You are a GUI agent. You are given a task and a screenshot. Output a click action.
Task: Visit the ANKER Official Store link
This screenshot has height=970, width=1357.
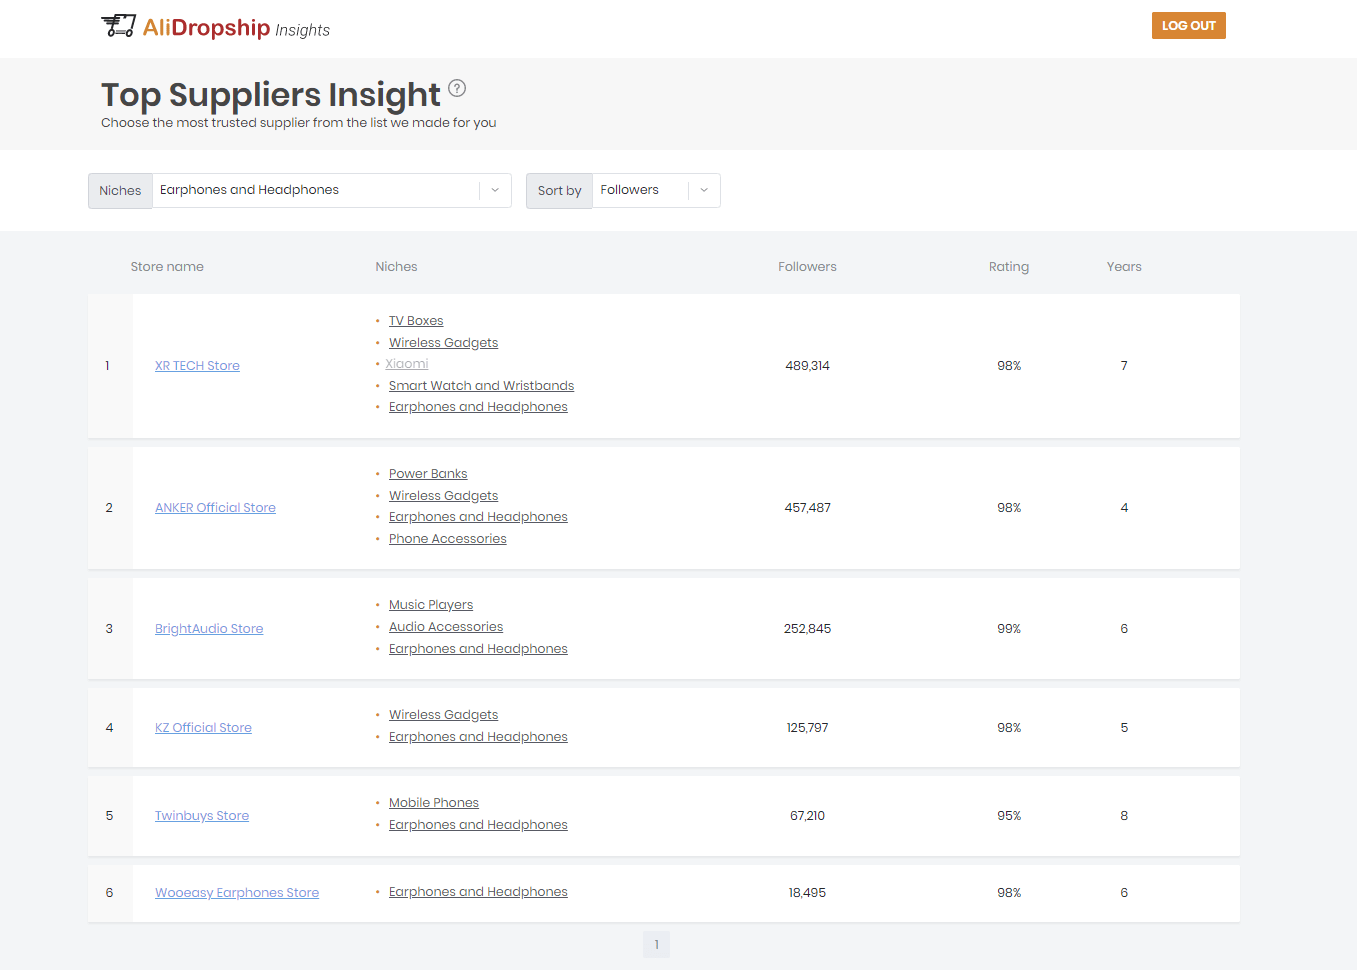click(215, 507)
